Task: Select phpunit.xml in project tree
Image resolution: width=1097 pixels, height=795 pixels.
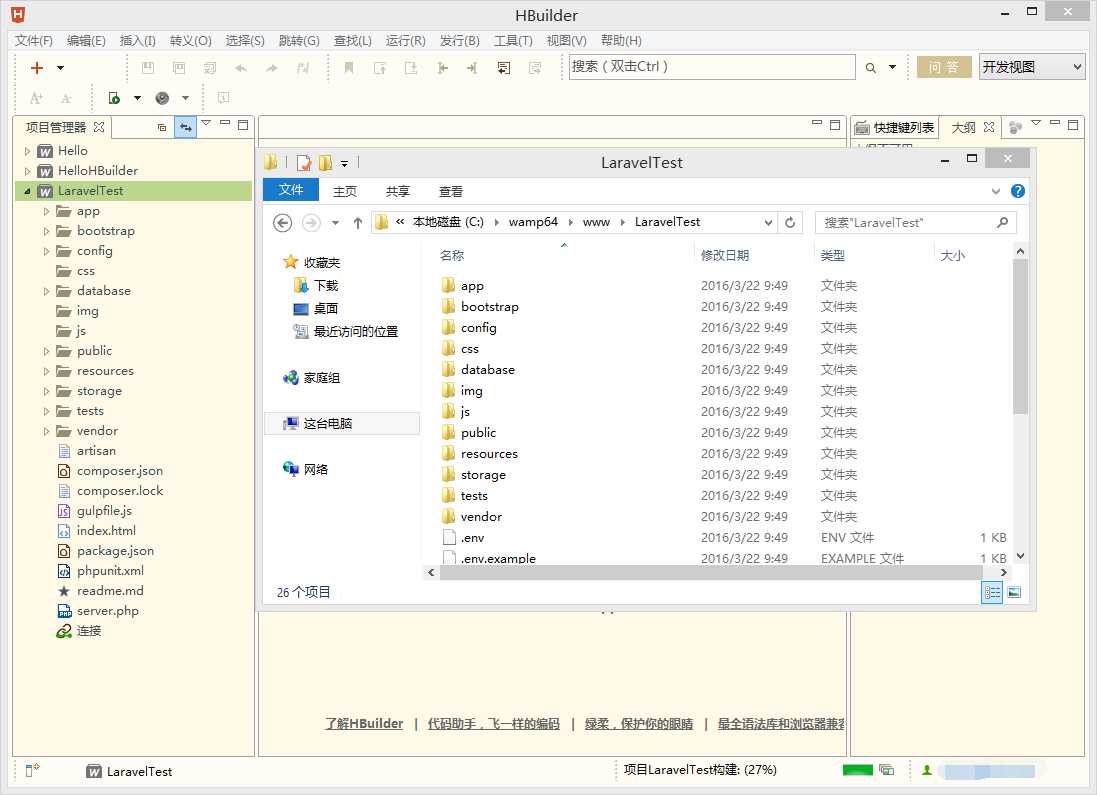Action: pyautogui.click(x=110, y=571)
